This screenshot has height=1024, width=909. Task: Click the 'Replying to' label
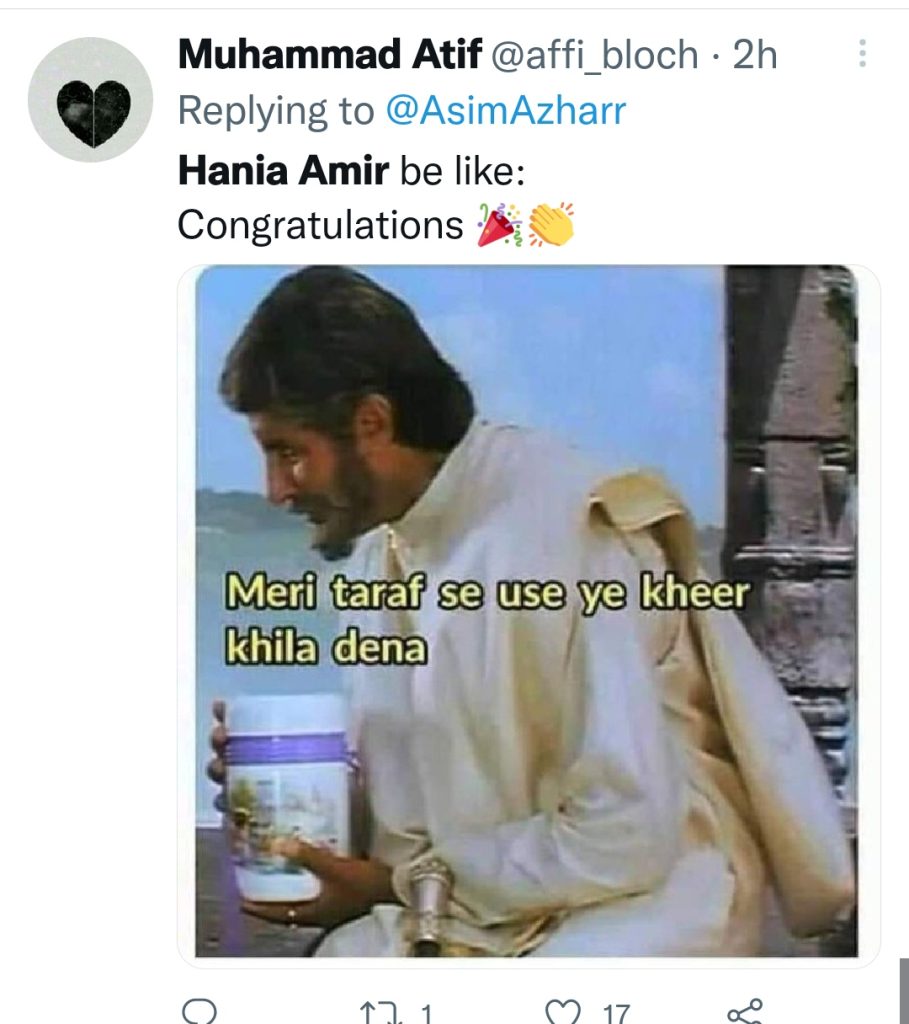(276, 111)
